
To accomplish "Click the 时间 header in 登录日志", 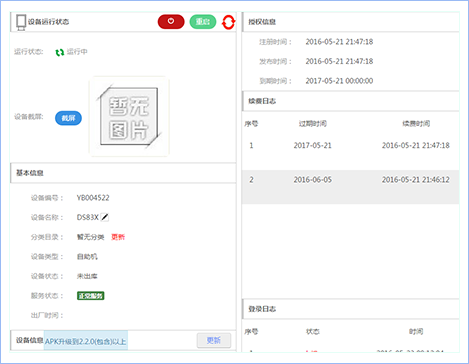I will [x=416, y=331].
